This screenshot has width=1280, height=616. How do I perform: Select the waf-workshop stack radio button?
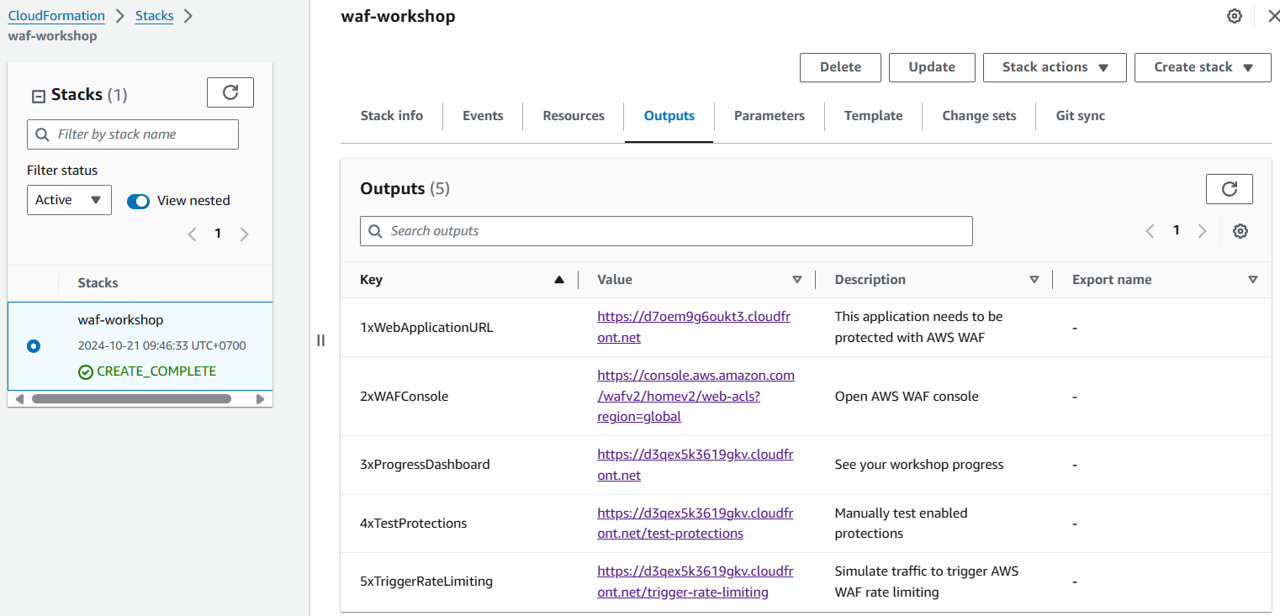(34, 346)
